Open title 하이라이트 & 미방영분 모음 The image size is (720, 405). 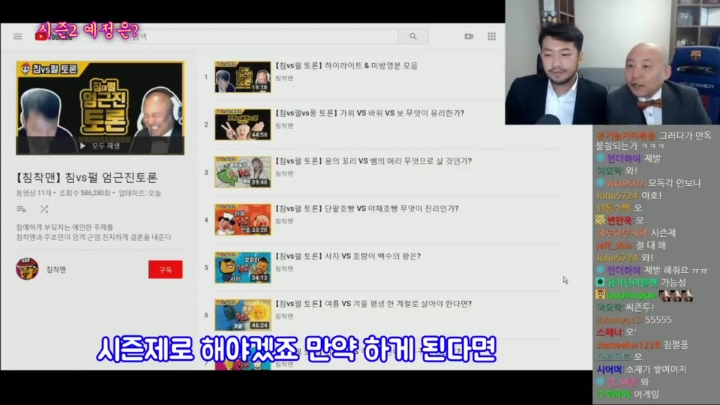pos(346,66)
